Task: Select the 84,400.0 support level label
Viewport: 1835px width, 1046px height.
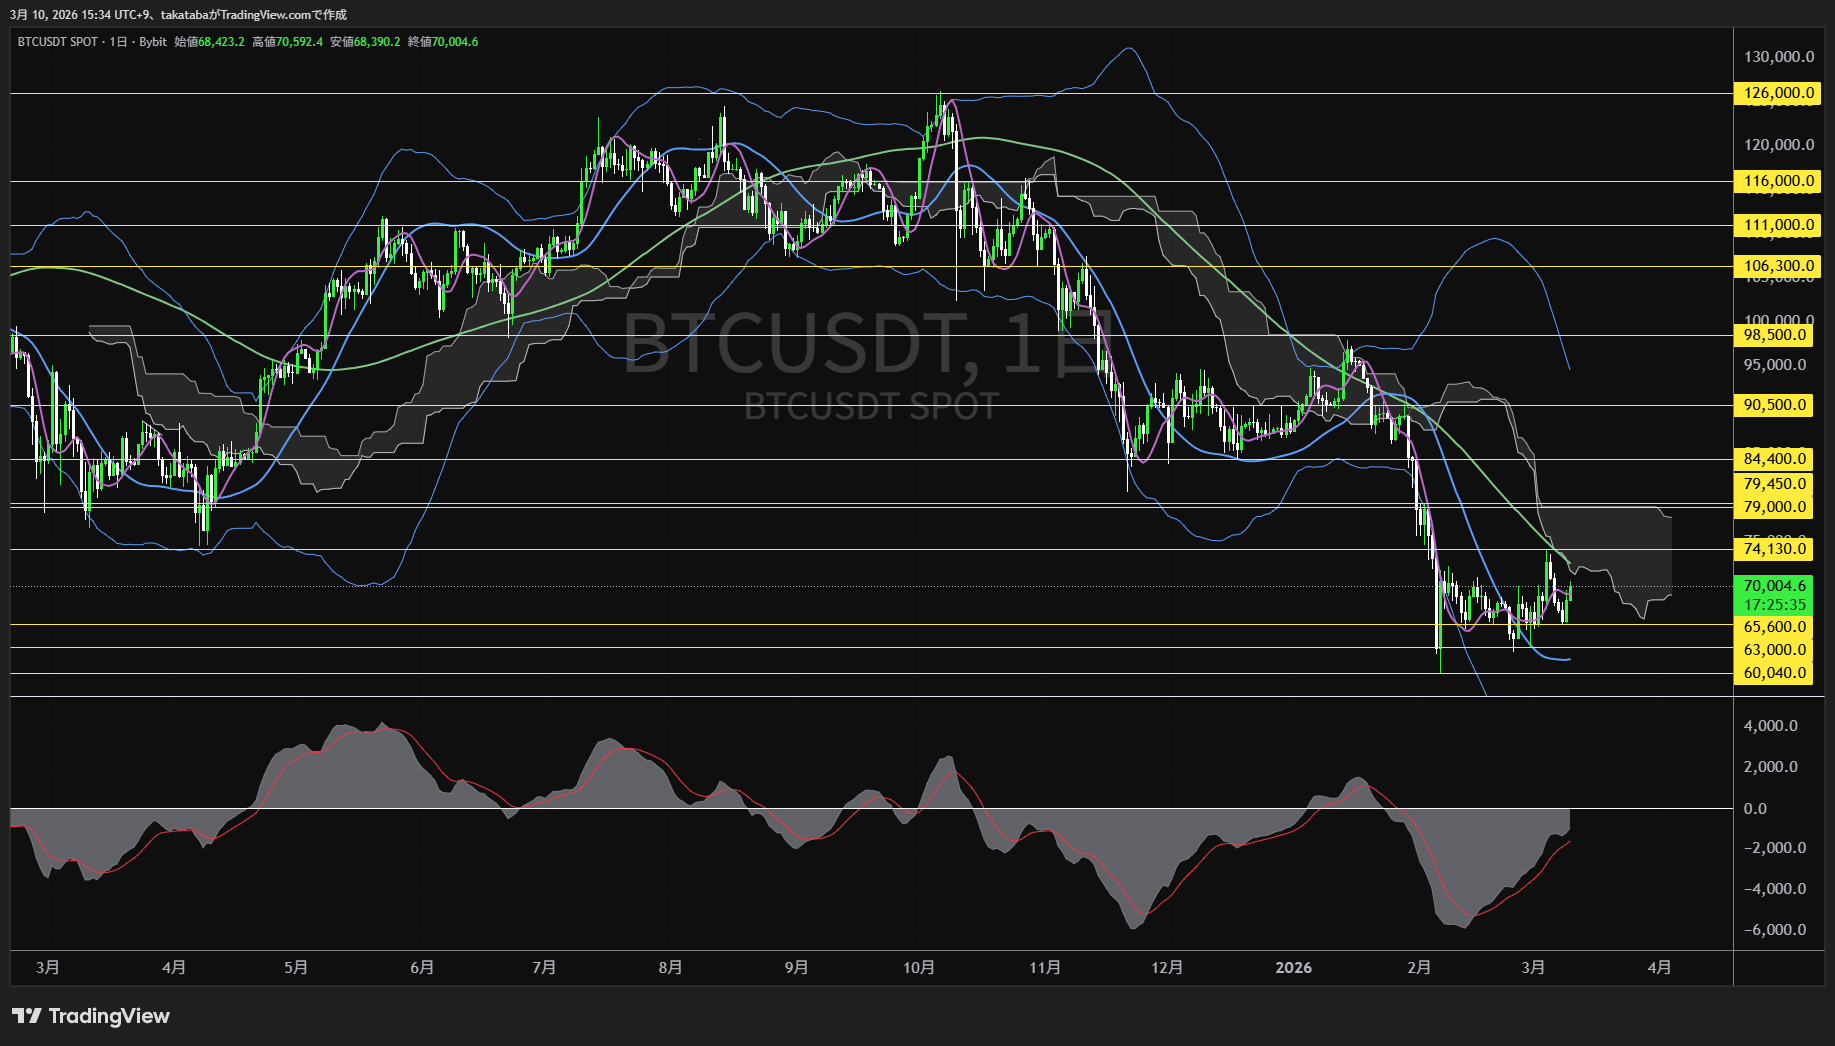Action: pos(1774,459)
